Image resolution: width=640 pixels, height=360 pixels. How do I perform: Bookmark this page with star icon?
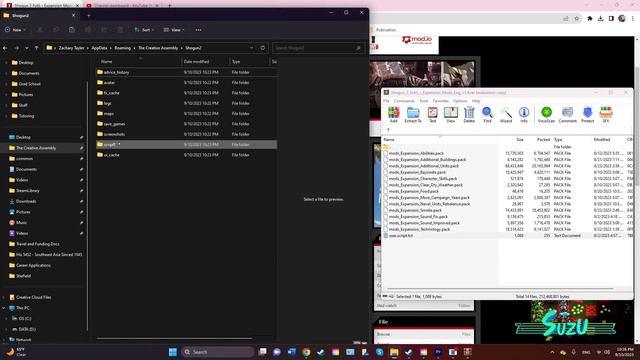pos(576,18)
